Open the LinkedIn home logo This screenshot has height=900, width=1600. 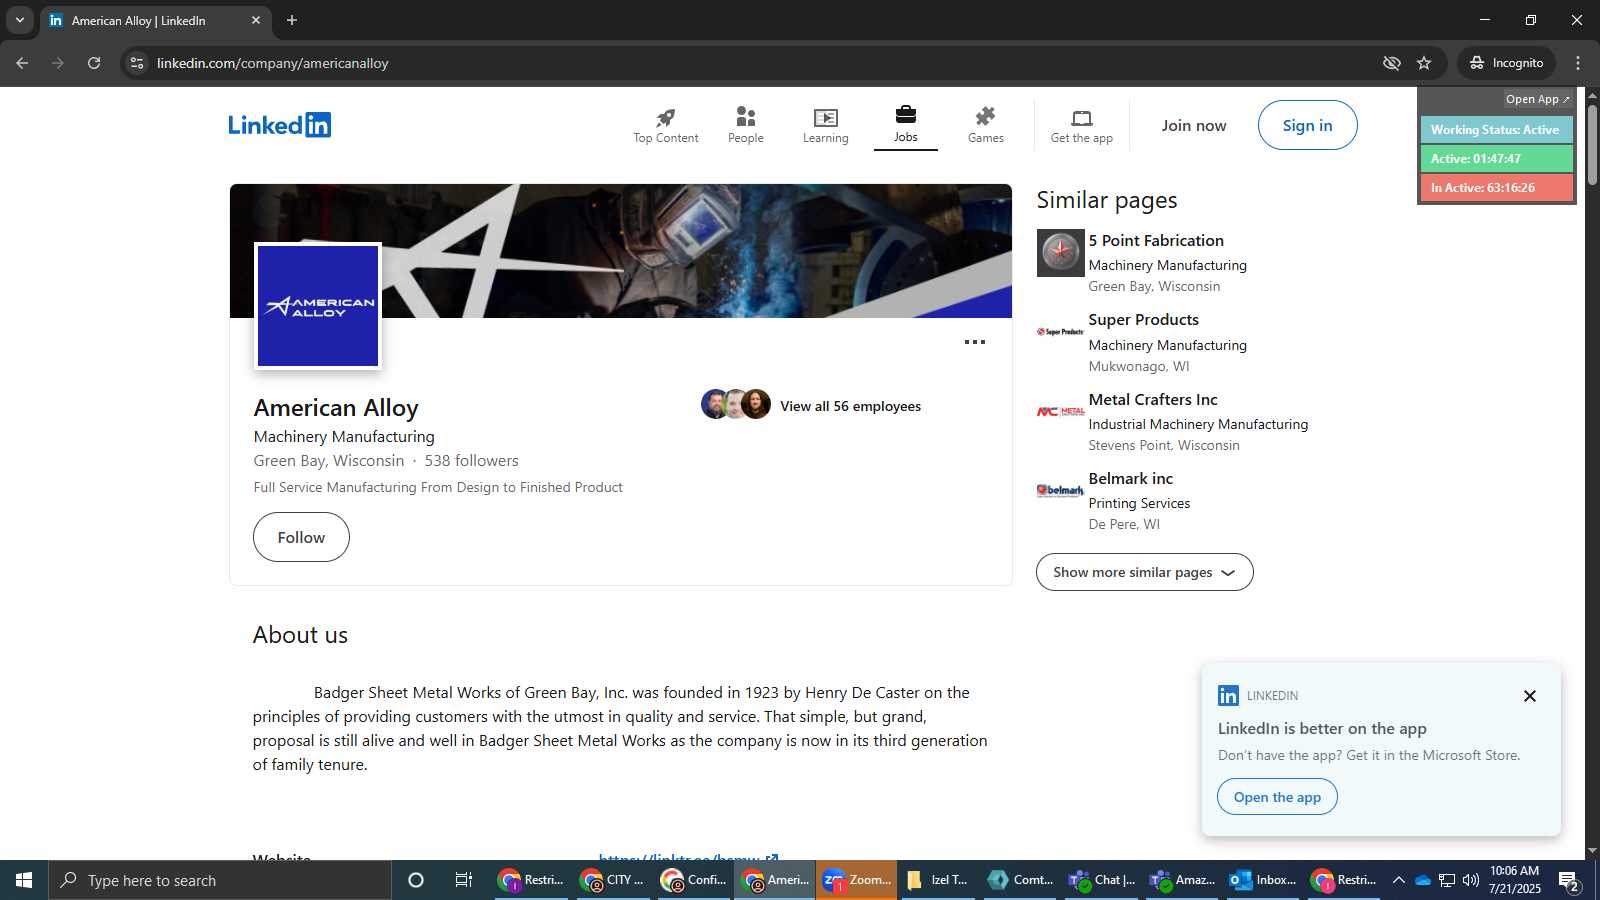(279, 125)
